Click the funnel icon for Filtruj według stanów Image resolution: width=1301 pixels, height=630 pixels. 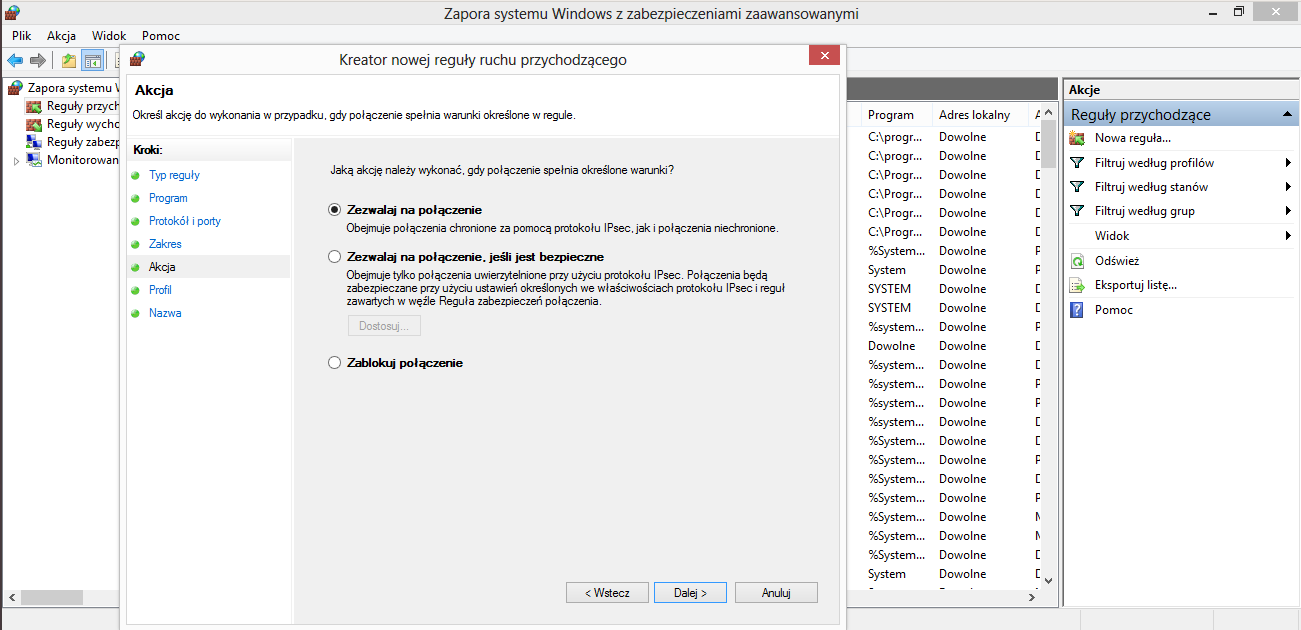pyautogui.click(x=1077, y=187)
